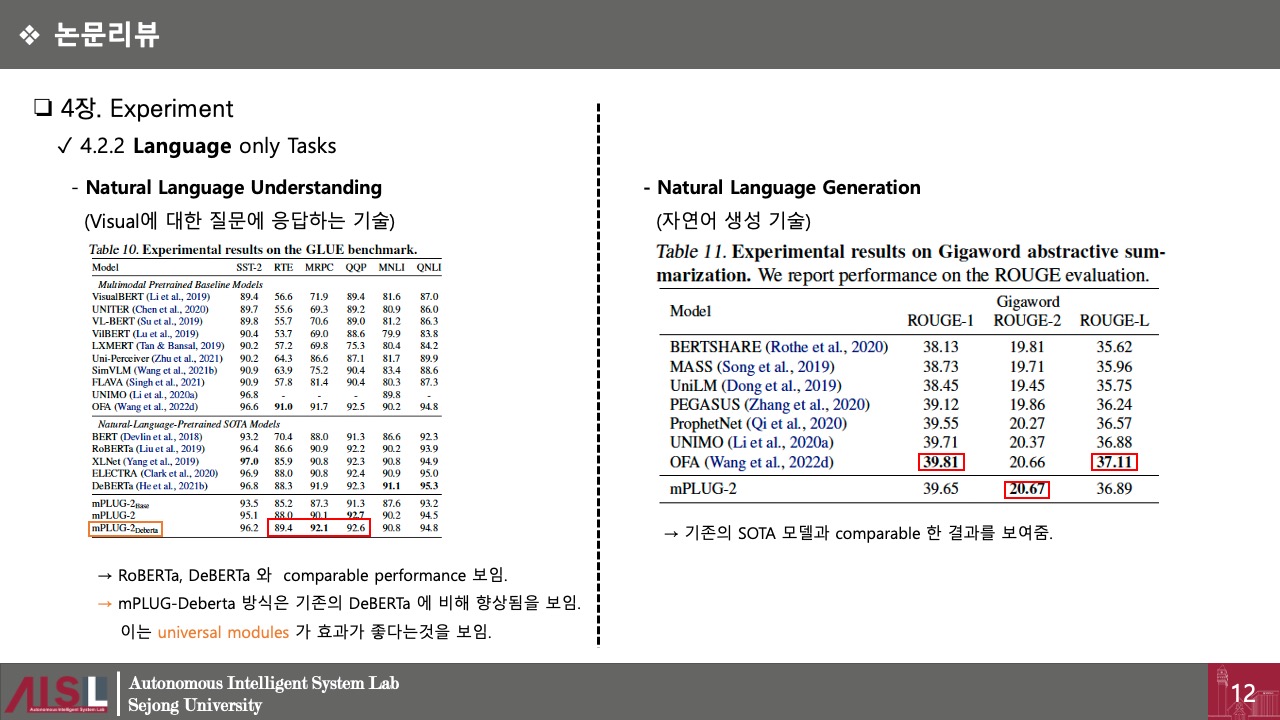
Task: Click the AISL lab logo
Action: (x=57, y=692)
